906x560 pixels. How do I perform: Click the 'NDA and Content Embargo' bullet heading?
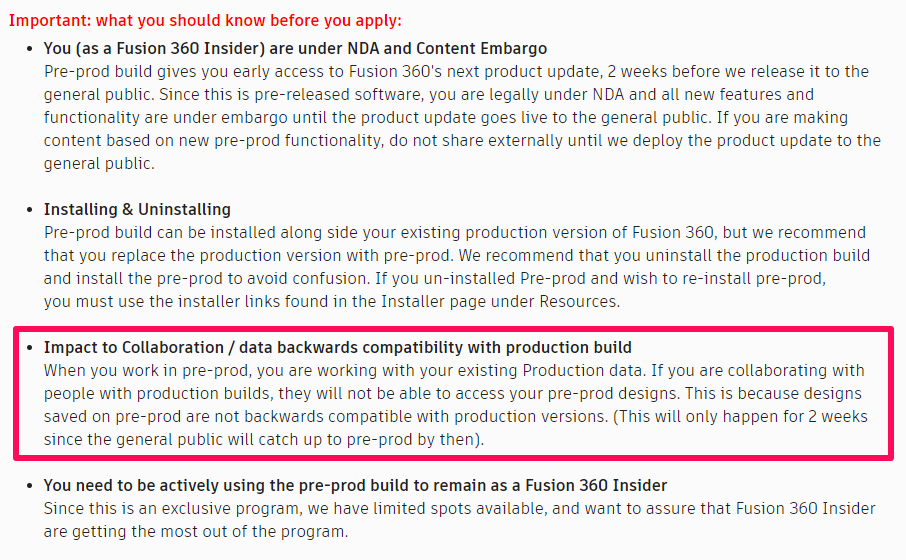(x=295, y=48)
